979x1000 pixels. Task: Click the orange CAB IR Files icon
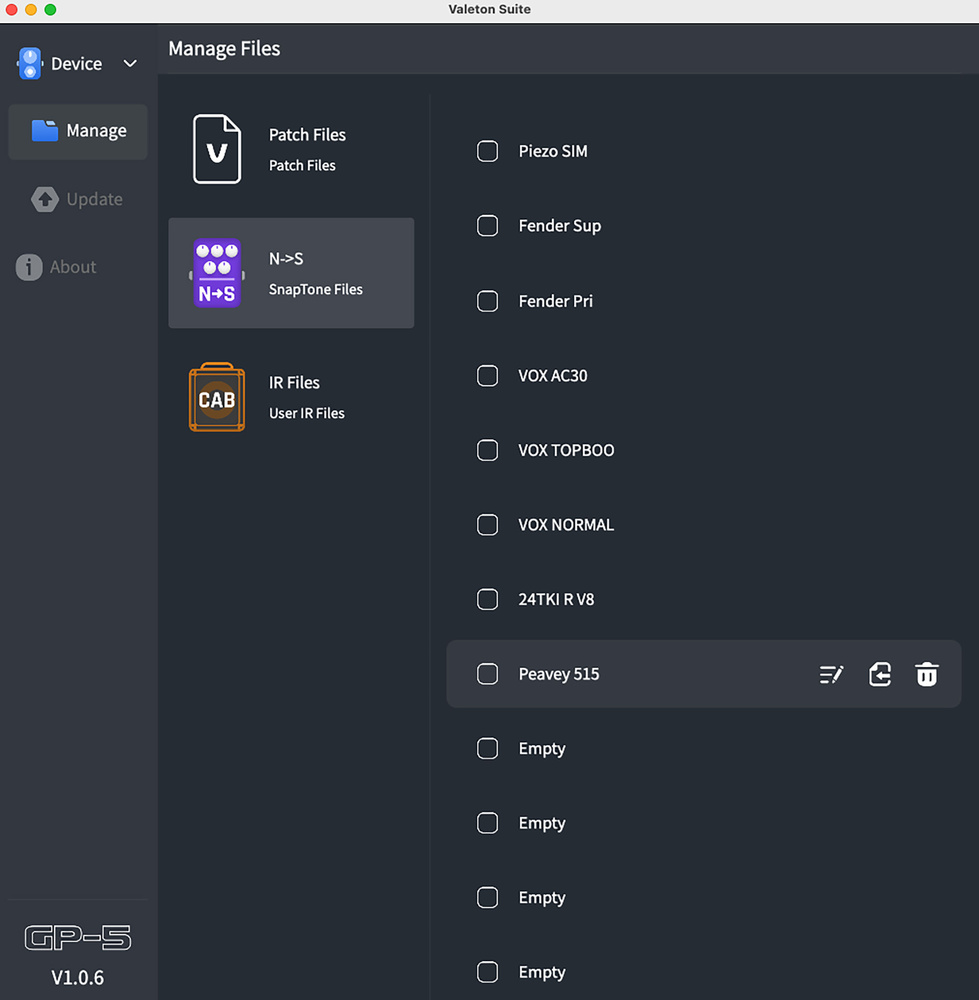point(217,397)
